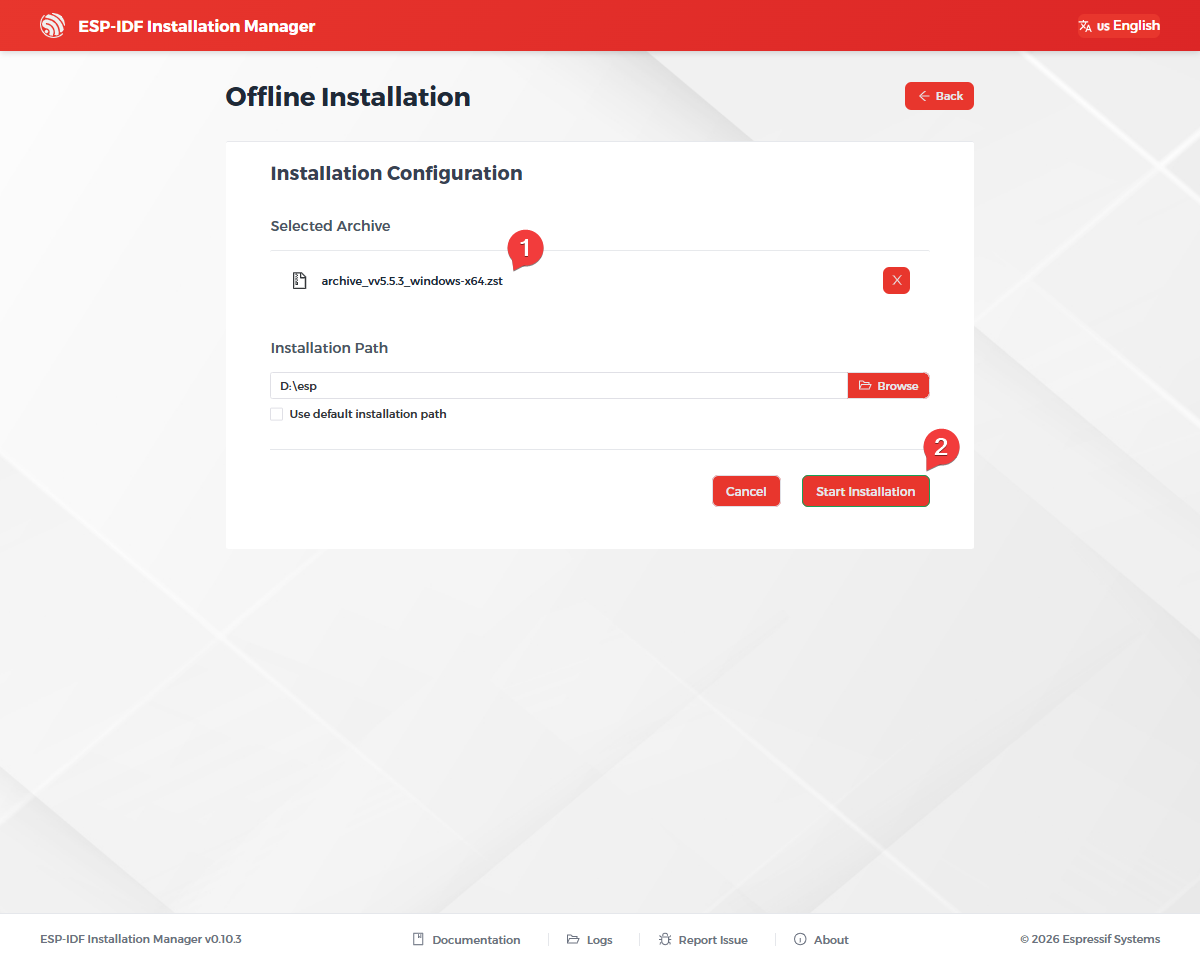This screenshot has height=964, width=1200.
Task: Click the info icon next to About
Action: (x=800, y=940)
